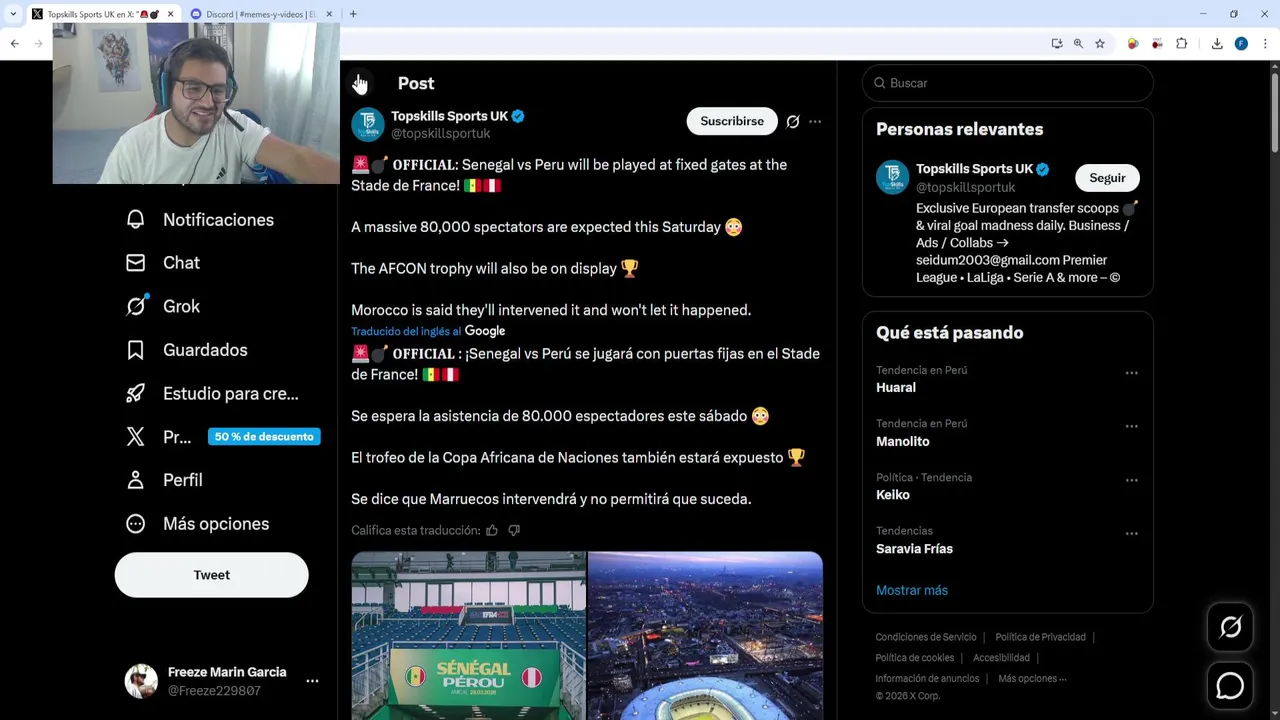Click the rocket creator studio icon
This screenshot has width=1280, height=720.
pyautogui.click(x=136, y=394)
